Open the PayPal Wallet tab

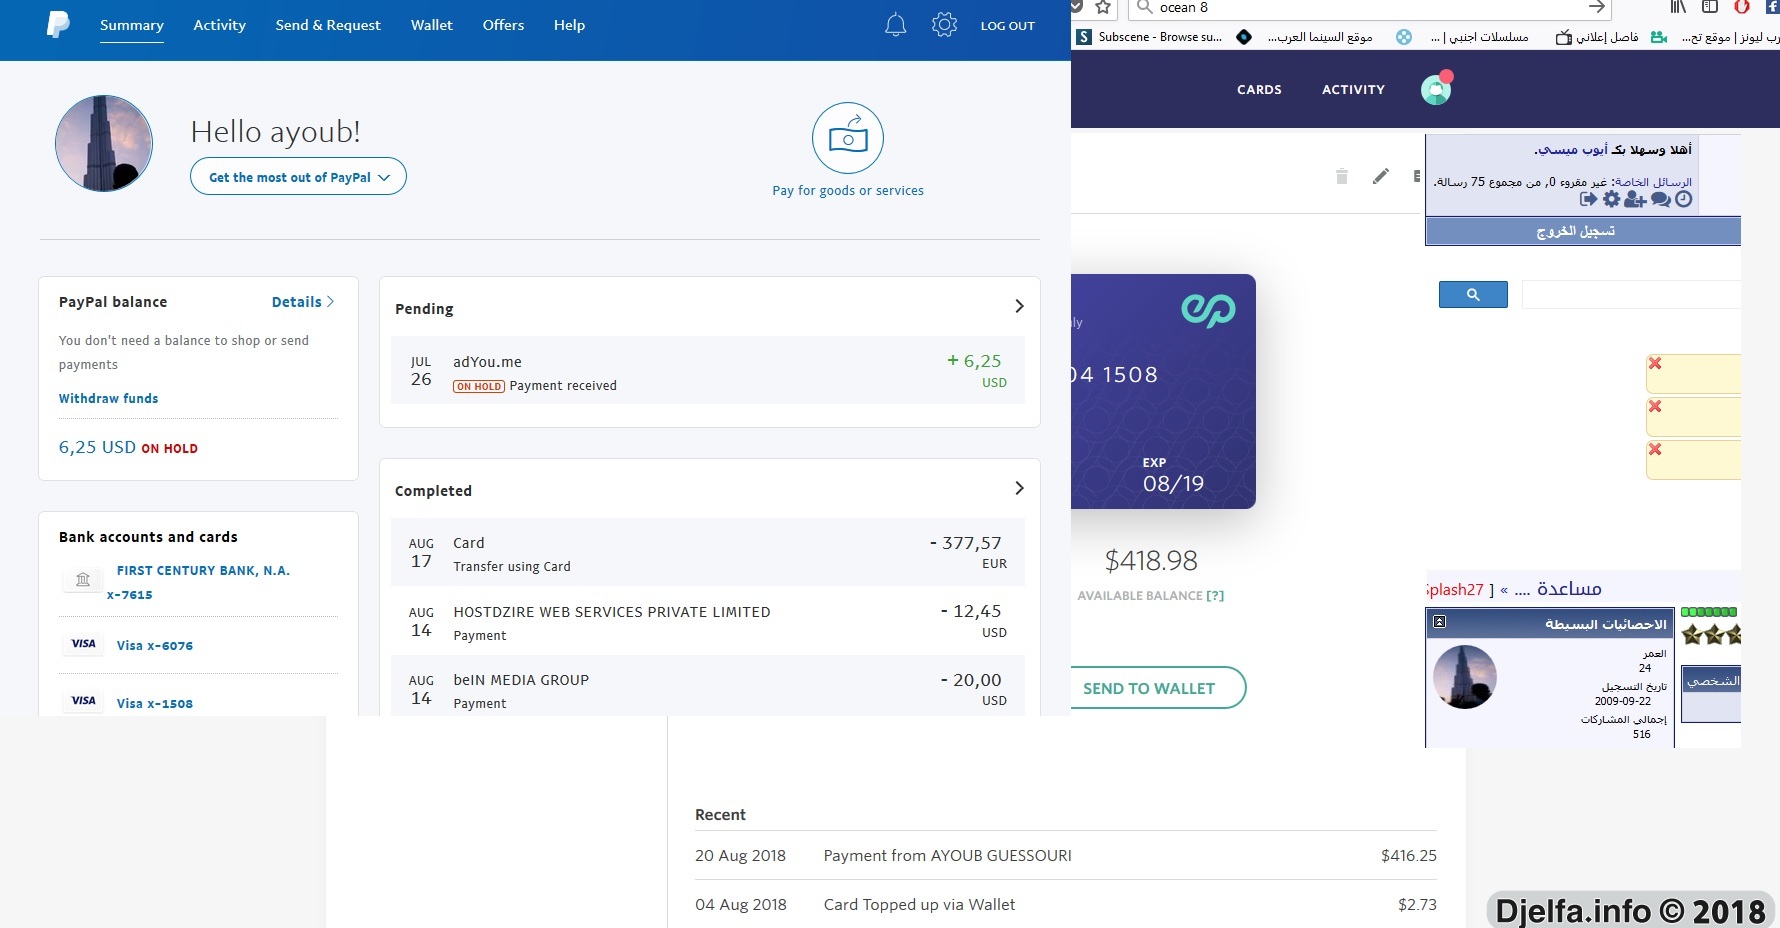click(x=432, y=25)
